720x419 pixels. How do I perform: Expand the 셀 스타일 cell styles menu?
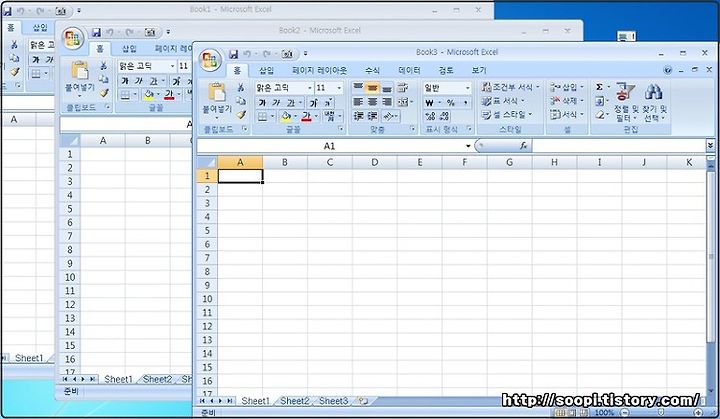507,115
